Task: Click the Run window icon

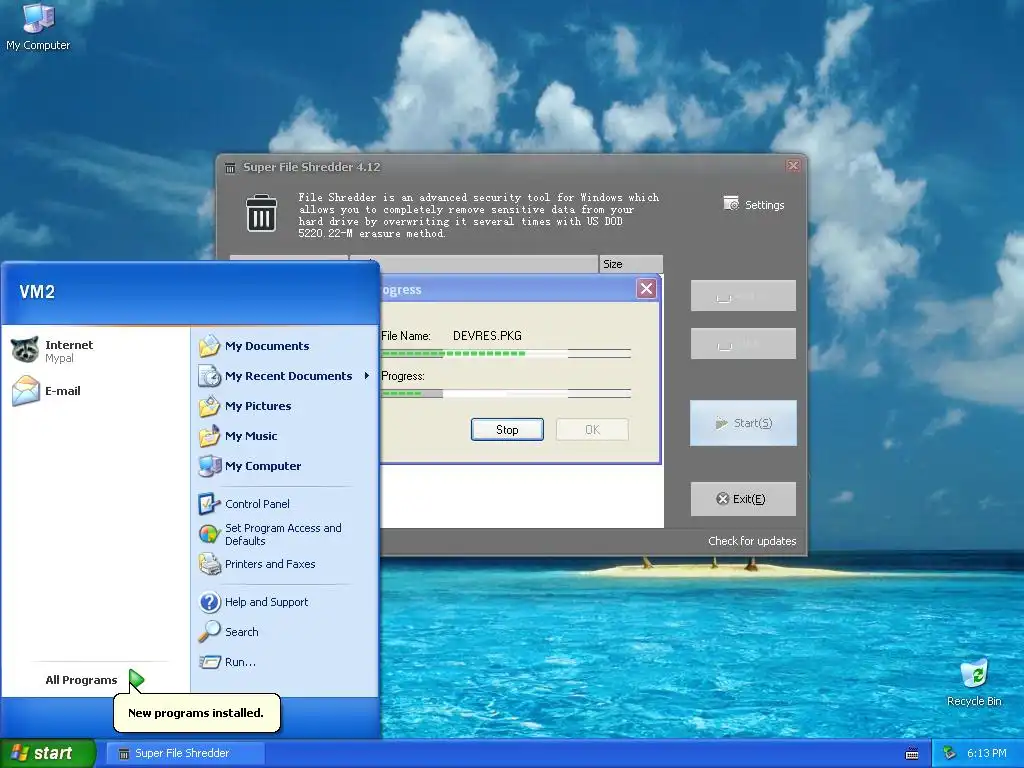Action: (x=210, y=662)
